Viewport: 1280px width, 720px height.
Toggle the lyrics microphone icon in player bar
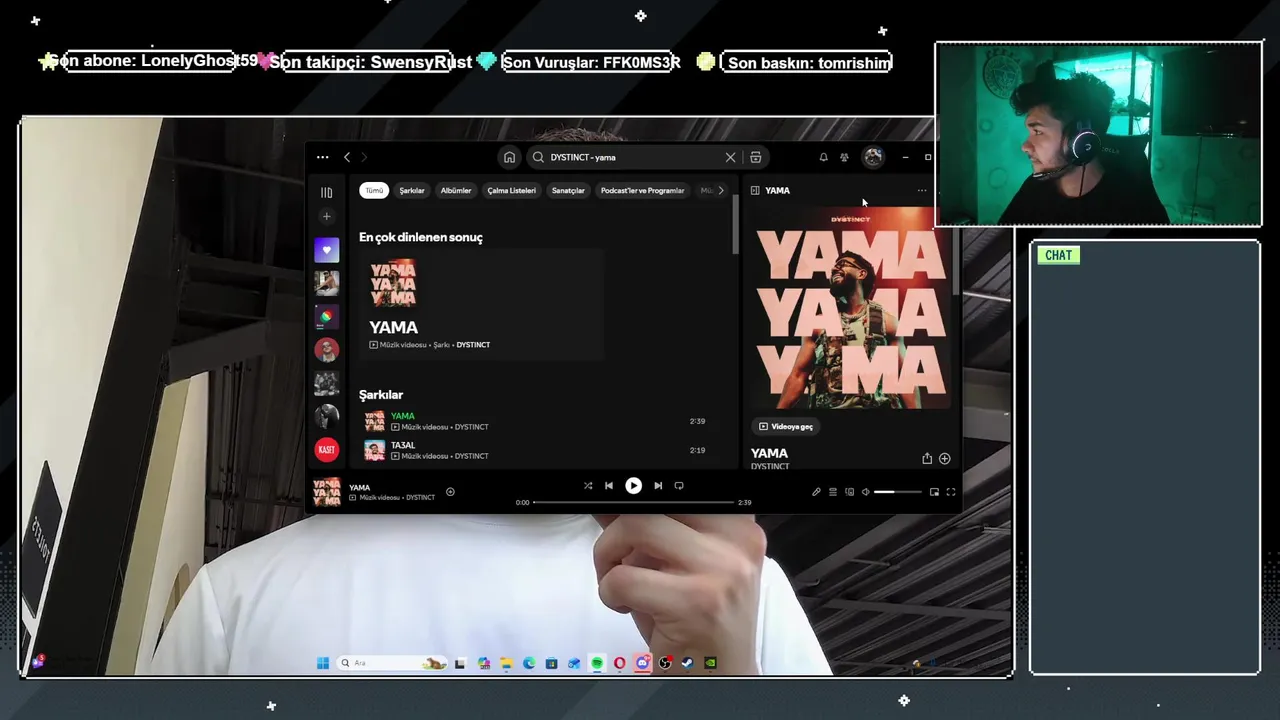tap(816, 492)
